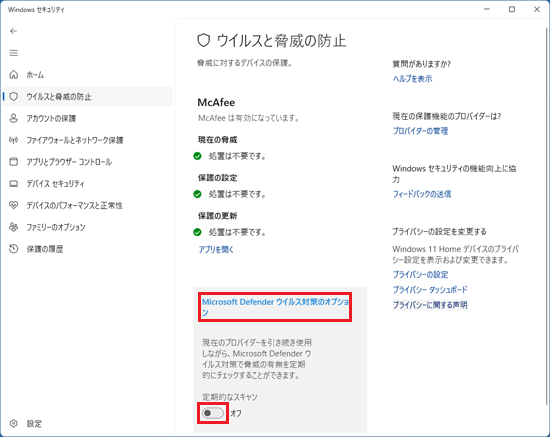Click green checkmark under 保護の更新
The height and width of the screenshot is (437, 550).
(197, 232)
